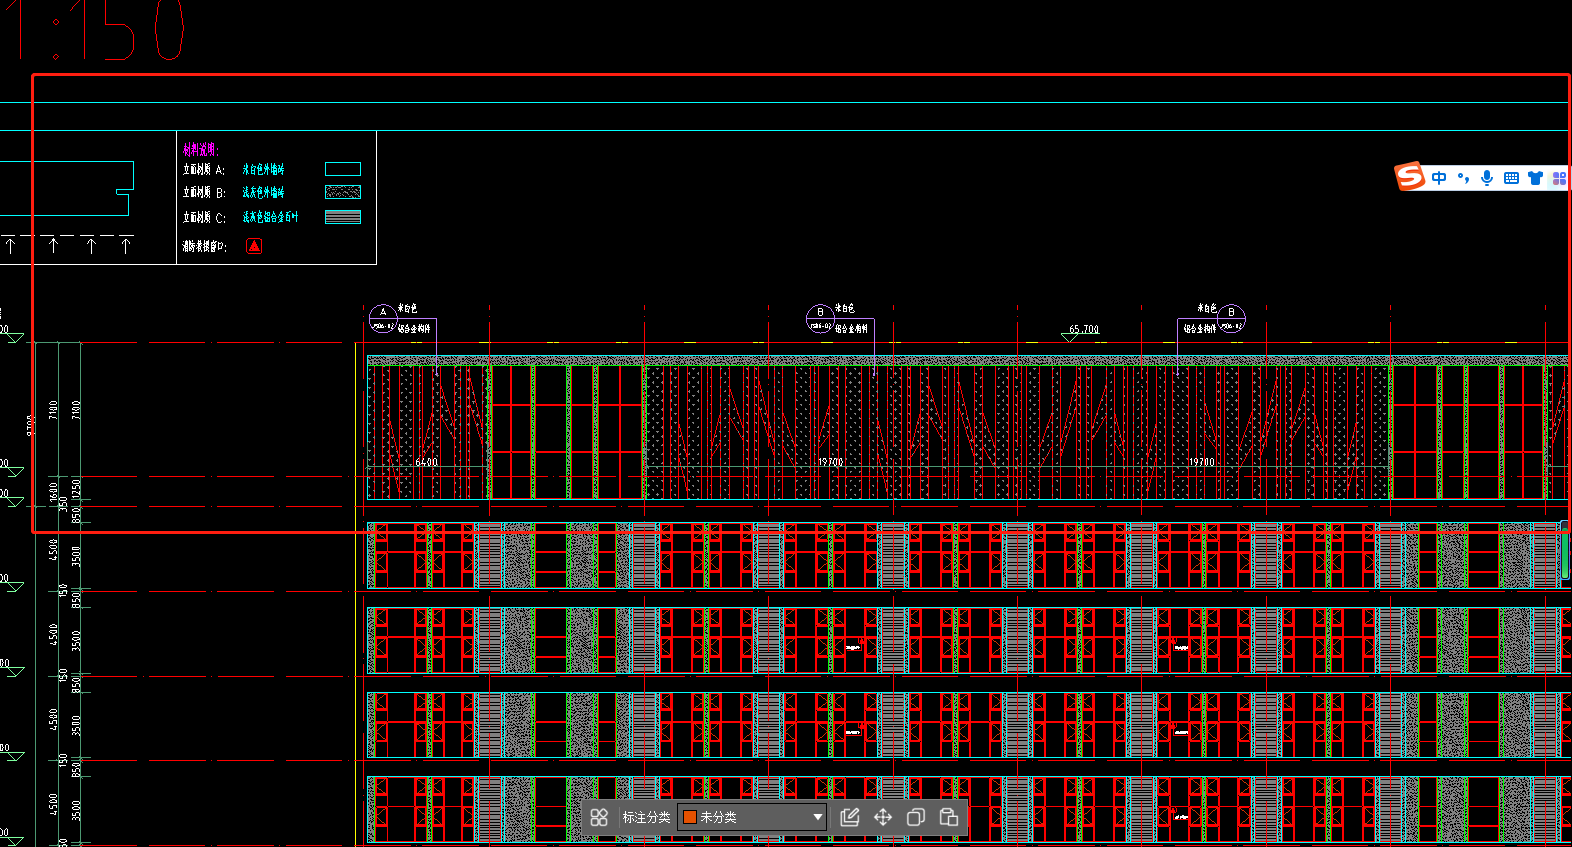Click the Sogou input method S logo
This screenshot has height=847, width=1572.
click(x=1410, y=176)
